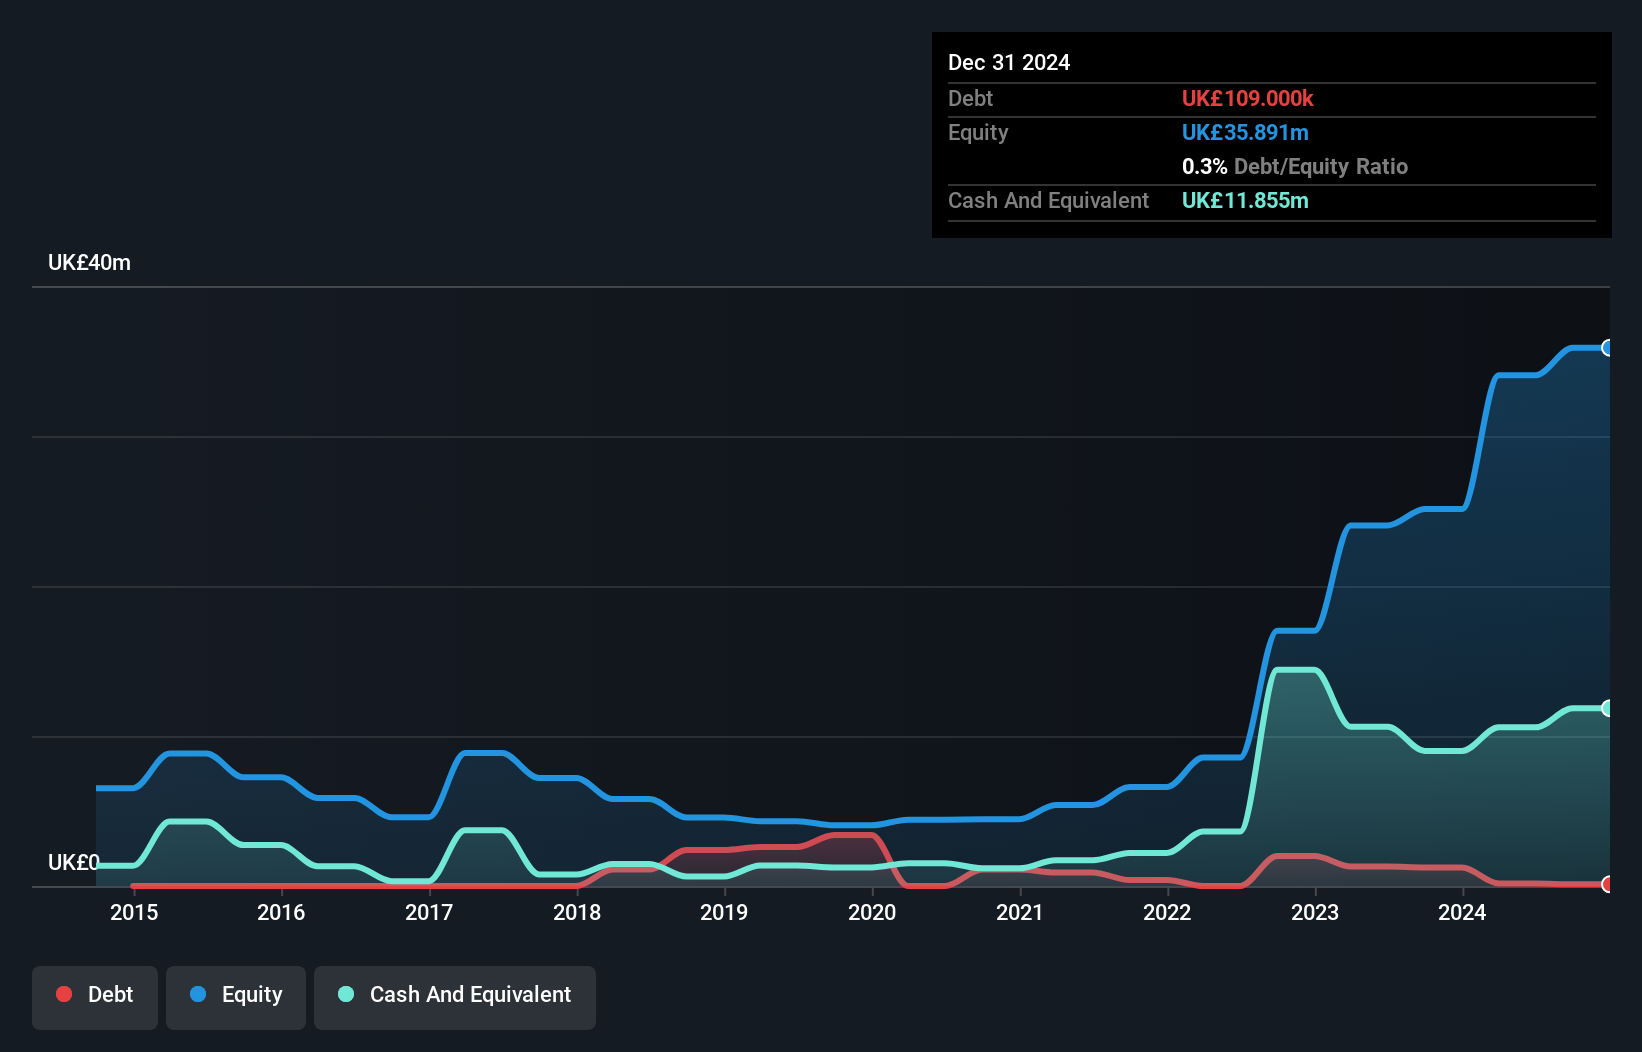Click the UK£11.855m cash value

[x=1245, y=200]
